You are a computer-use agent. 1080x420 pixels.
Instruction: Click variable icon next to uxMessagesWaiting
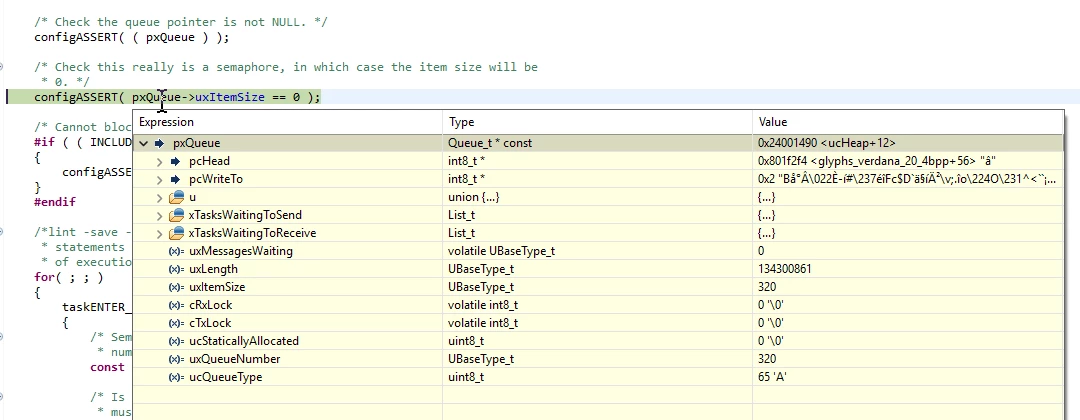(176, 251)
